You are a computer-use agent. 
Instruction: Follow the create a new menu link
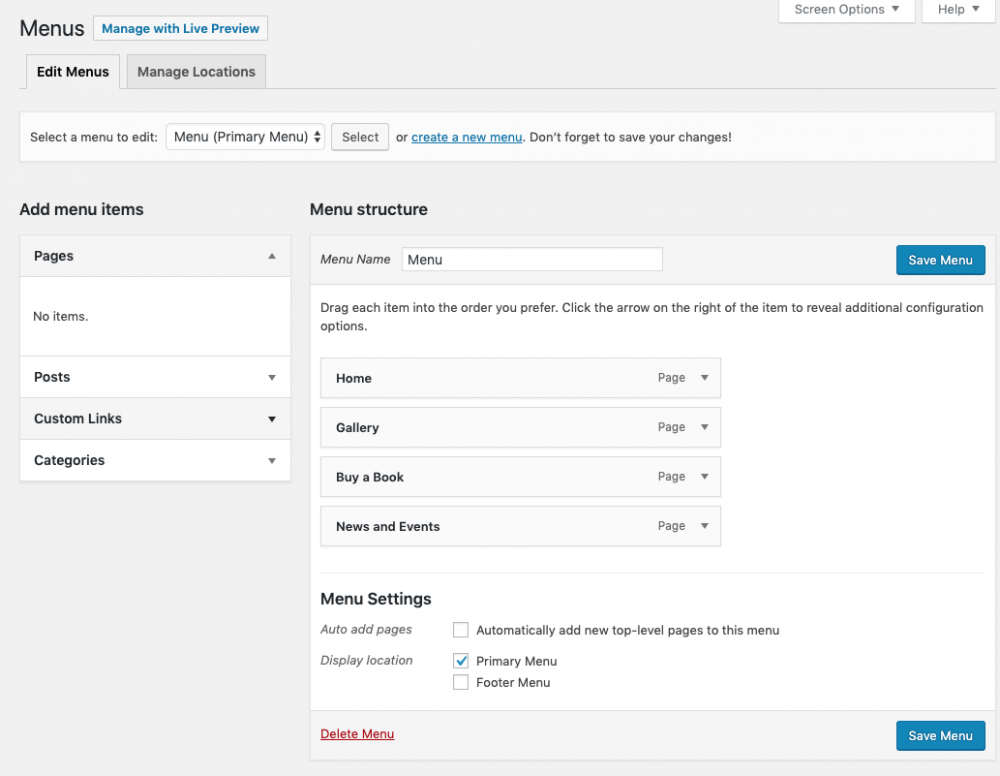(x=467, y=137)
